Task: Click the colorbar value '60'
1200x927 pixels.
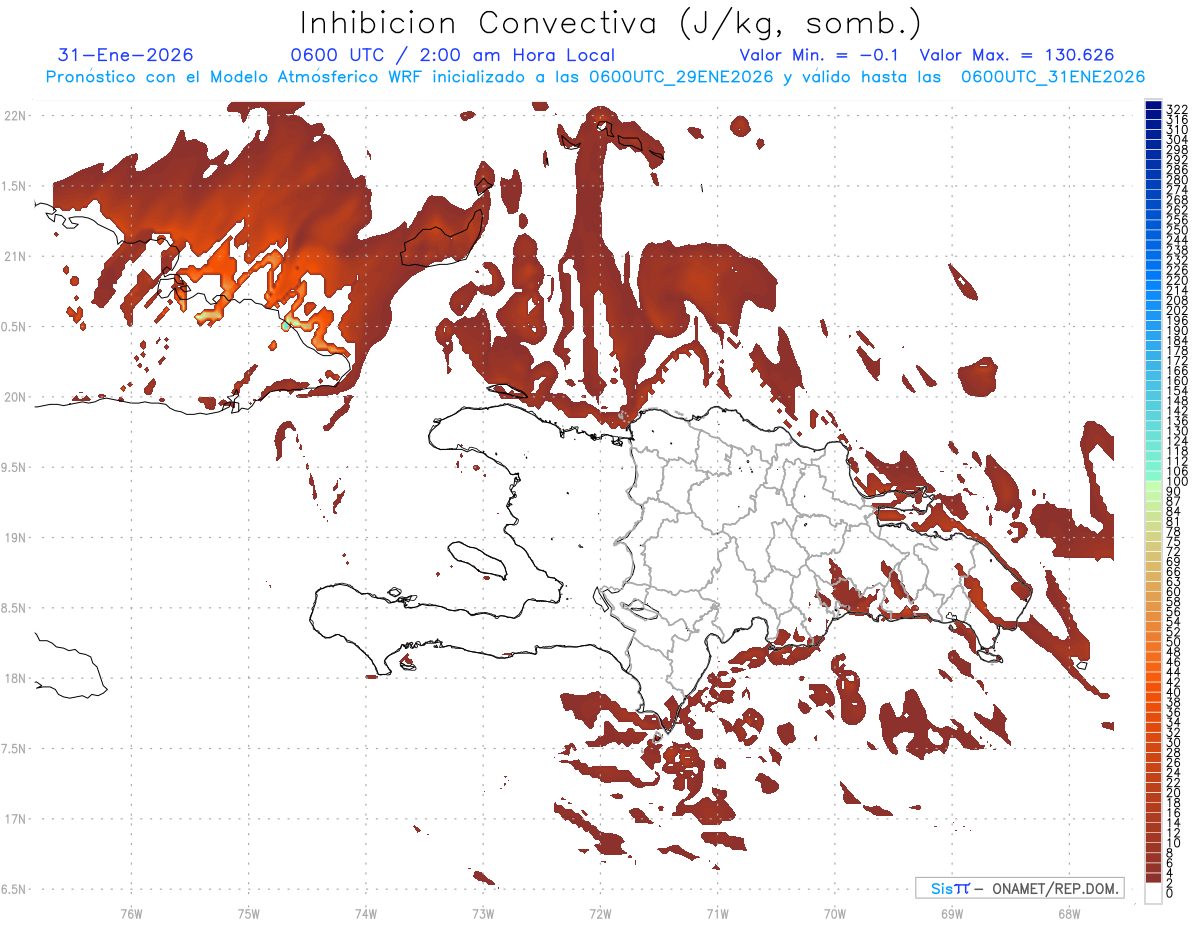Action: pyautogui.click(x=1174, y=591)
